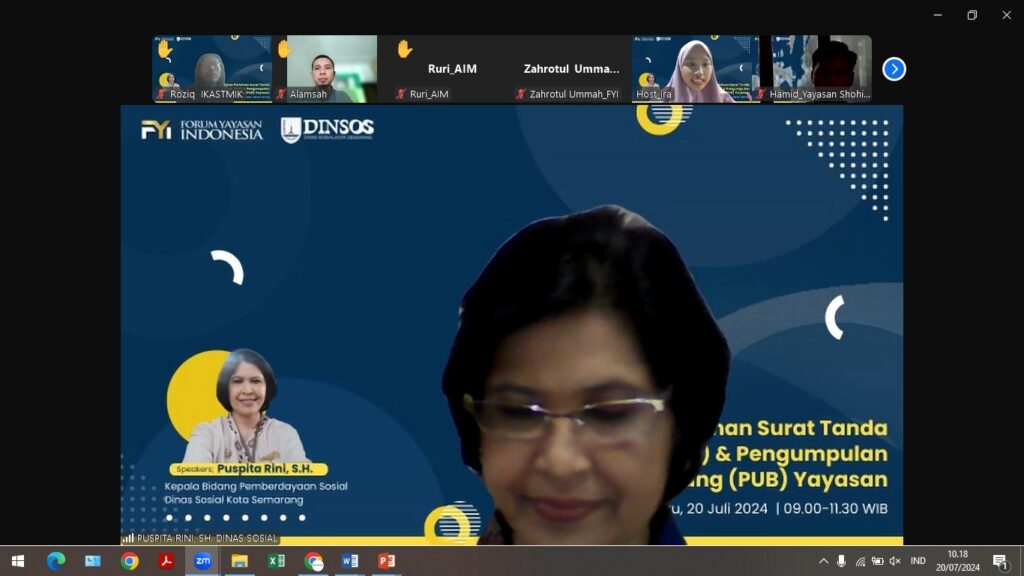Open Adobe Acrobat from the taskbar
1024x576 pixels.
click(166, 561)
